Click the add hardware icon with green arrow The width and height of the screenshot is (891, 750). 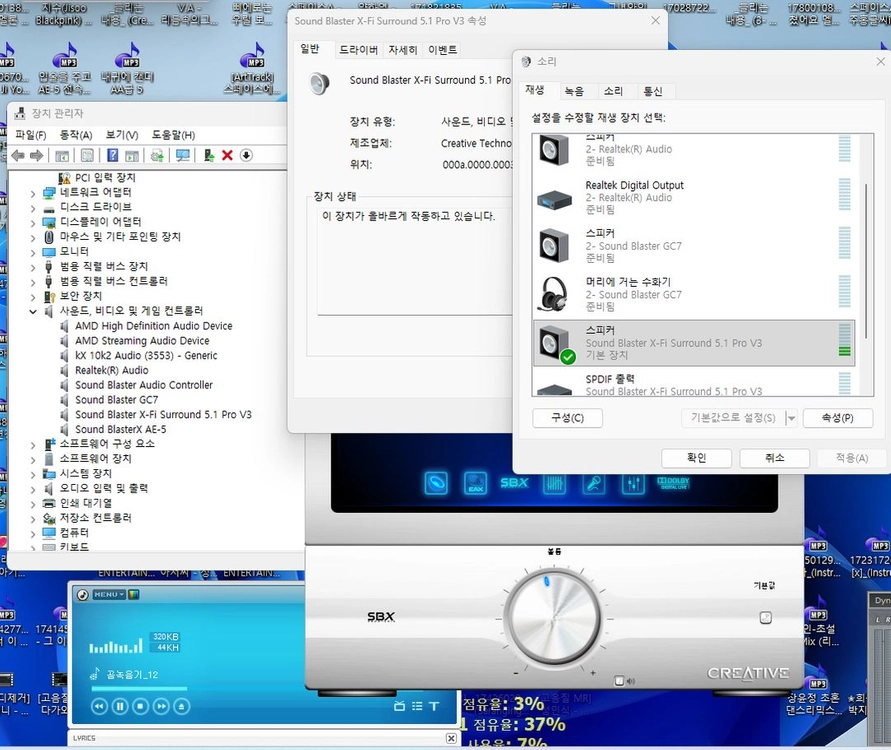209,155
